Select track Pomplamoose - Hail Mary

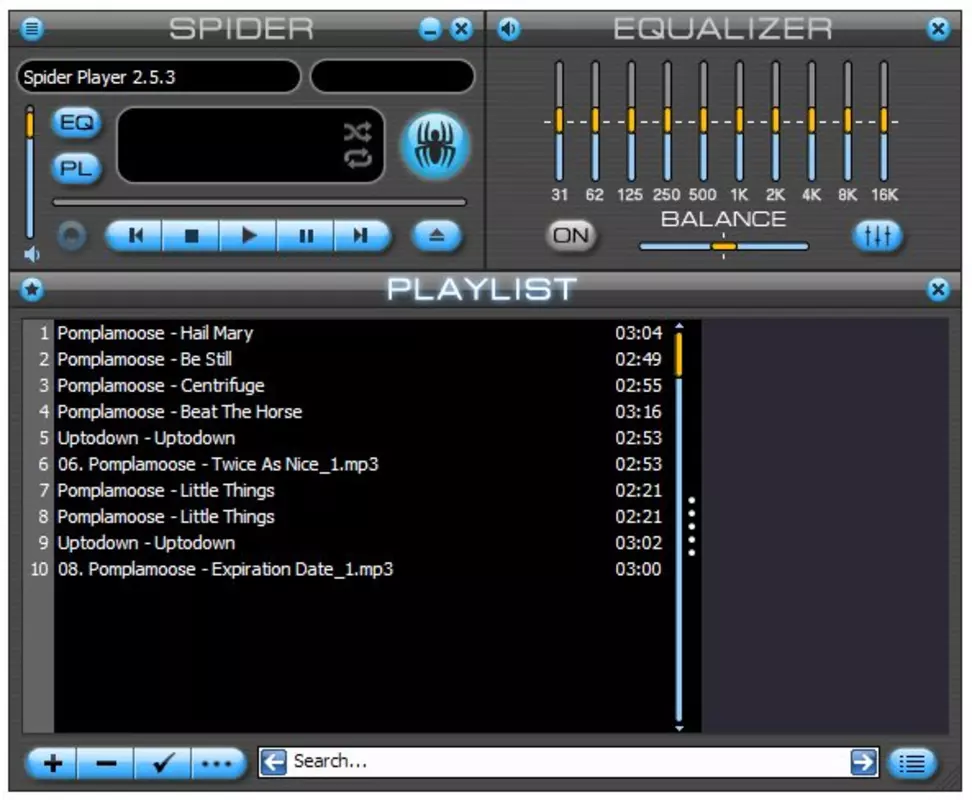pos(360,333)
